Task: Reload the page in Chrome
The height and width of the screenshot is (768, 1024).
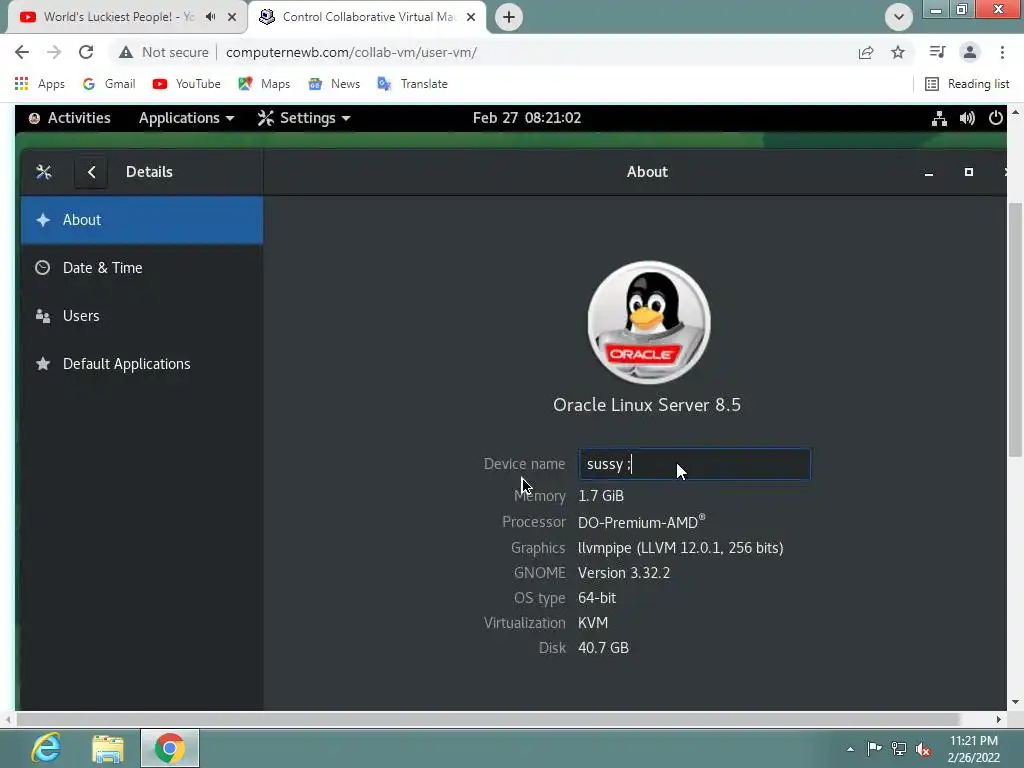Action: 86,52
